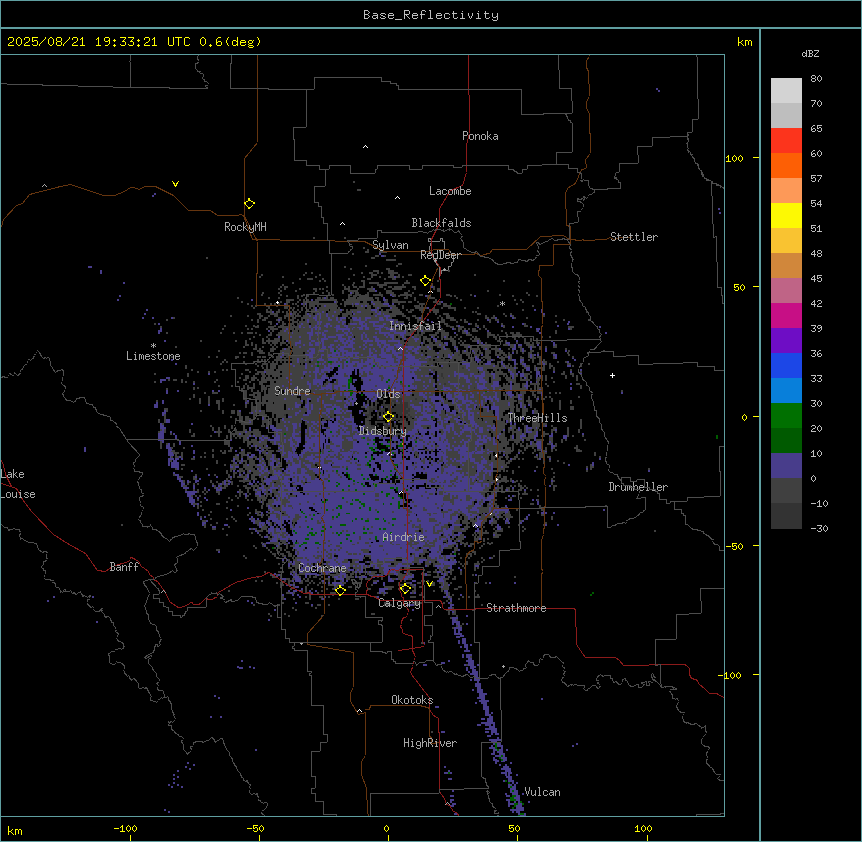Click the Limestone label

click(153, 356)
